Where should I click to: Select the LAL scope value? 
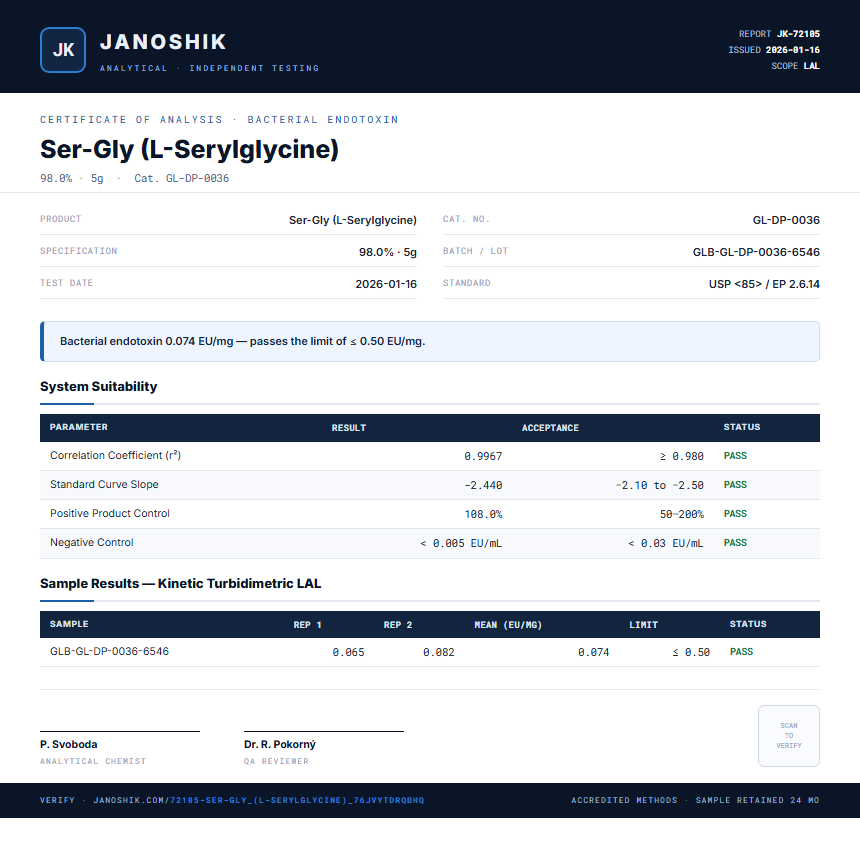[811, 66]
